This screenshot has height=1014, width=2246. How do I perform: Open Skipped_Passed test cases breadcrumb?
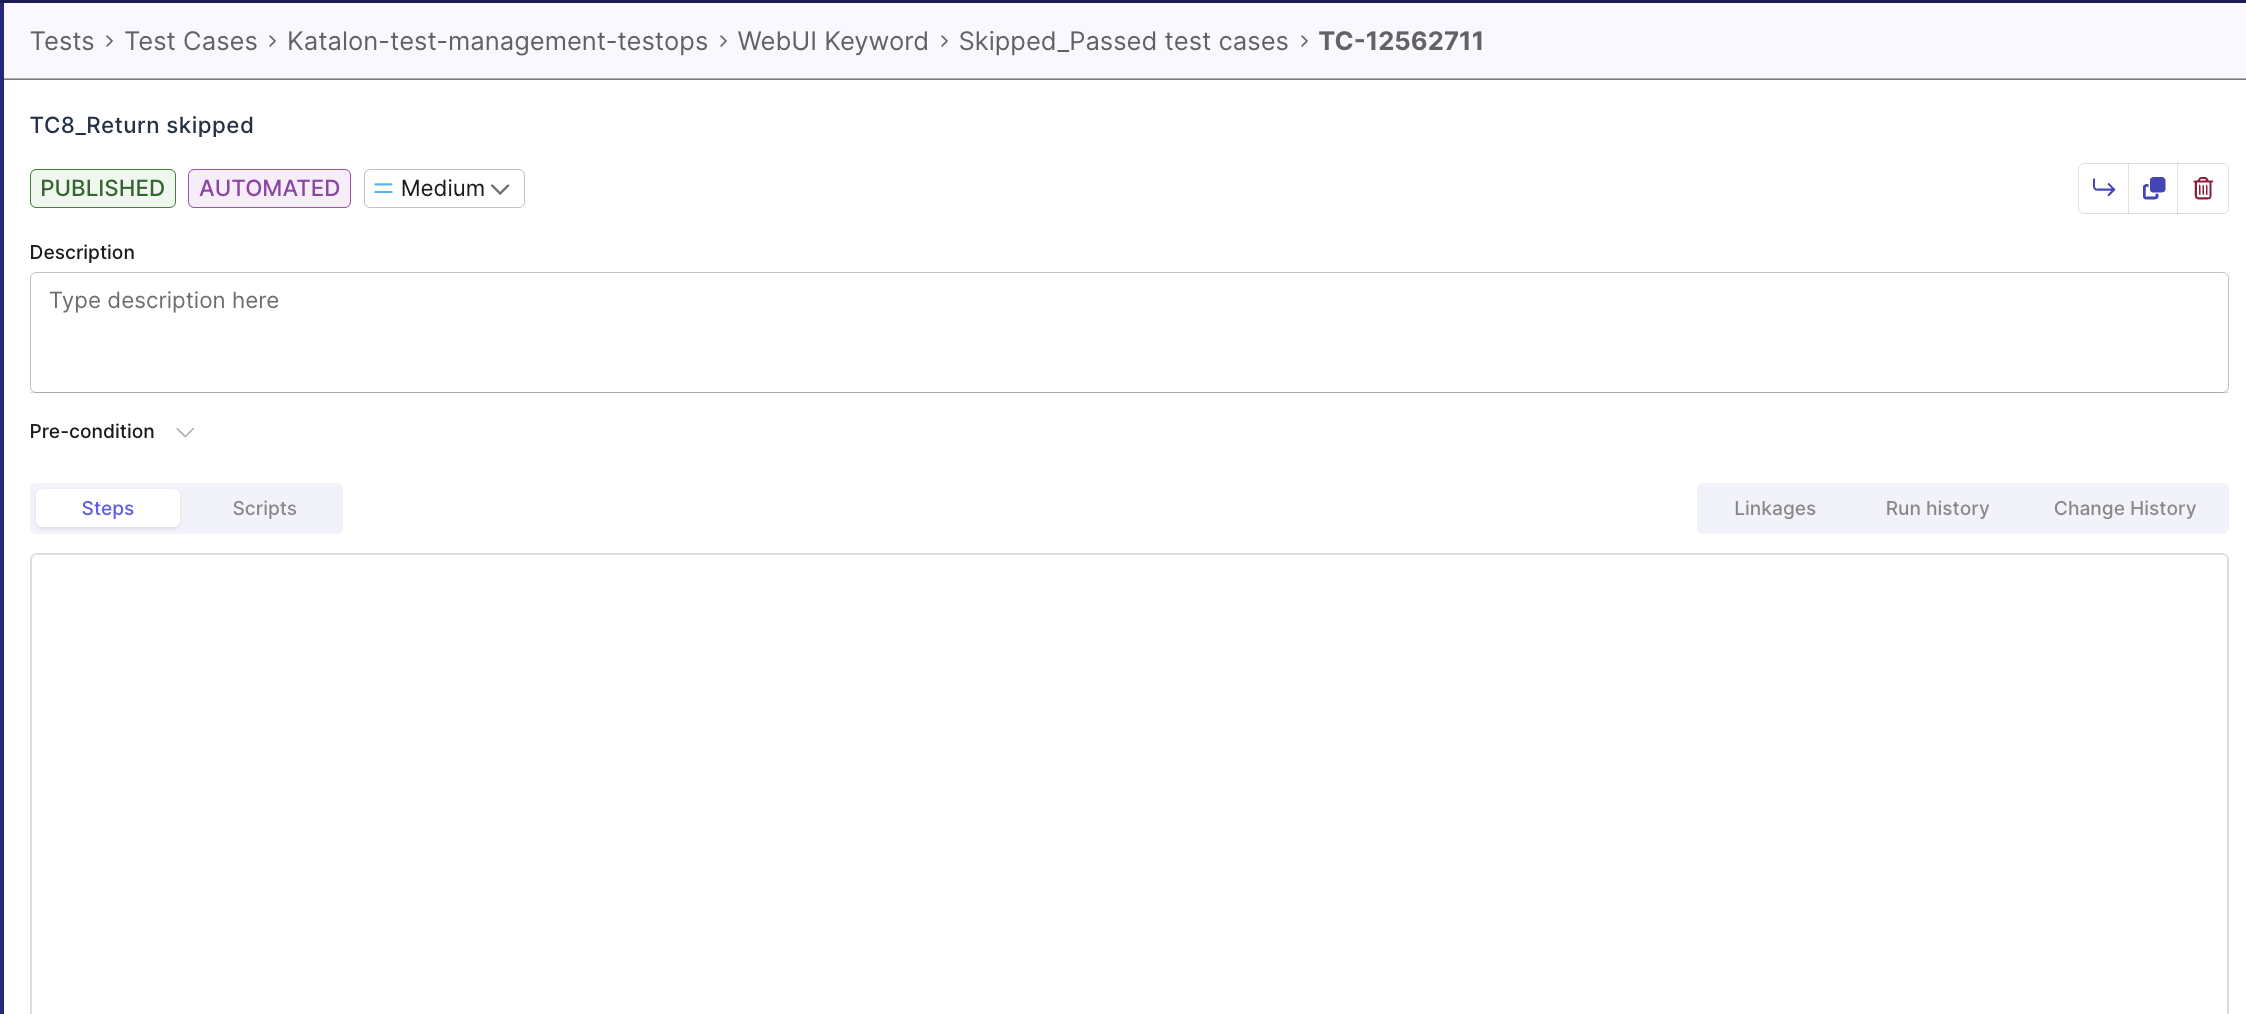(1122, 41)
